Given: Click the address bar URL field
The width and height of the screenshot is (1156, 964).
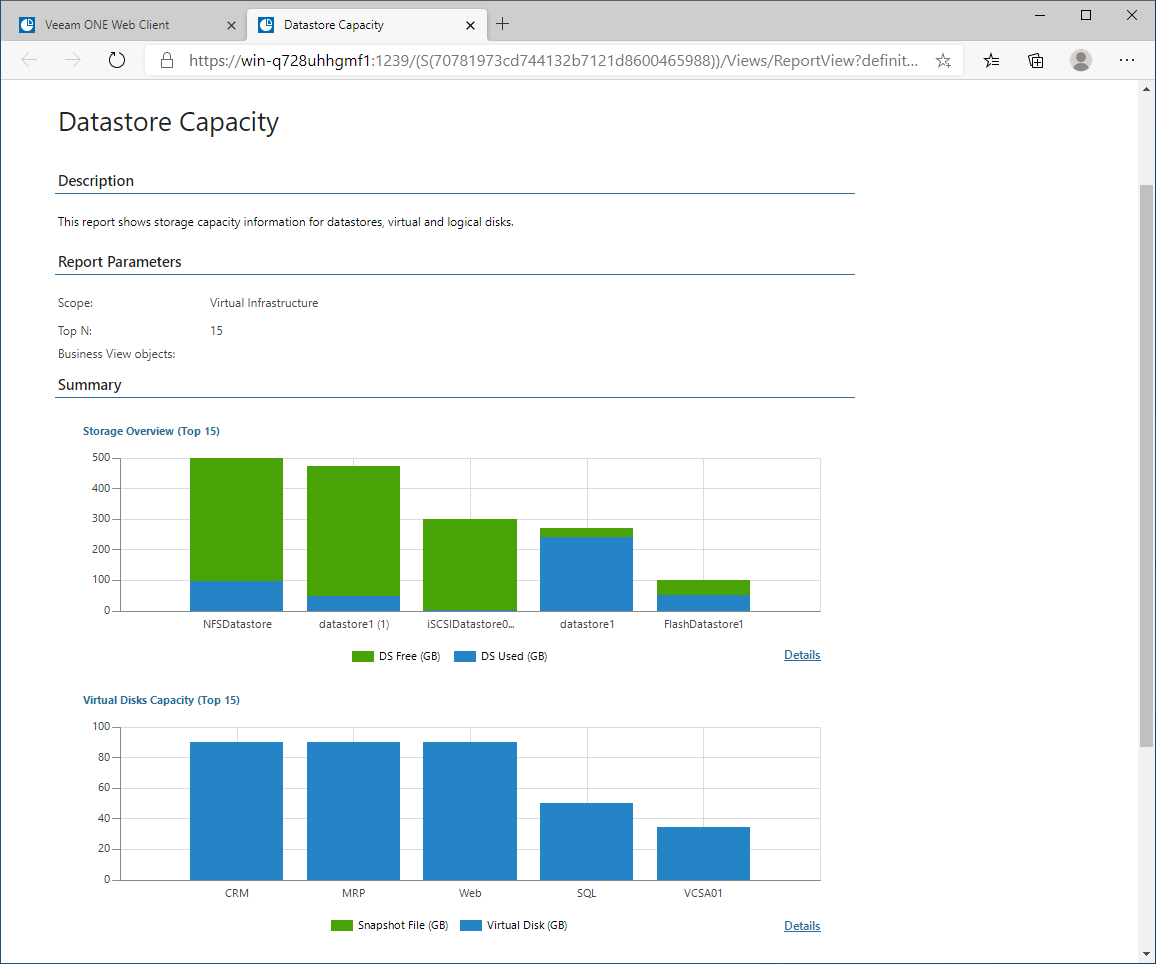Looking at the screenshot, I should [x=554, y=60].
